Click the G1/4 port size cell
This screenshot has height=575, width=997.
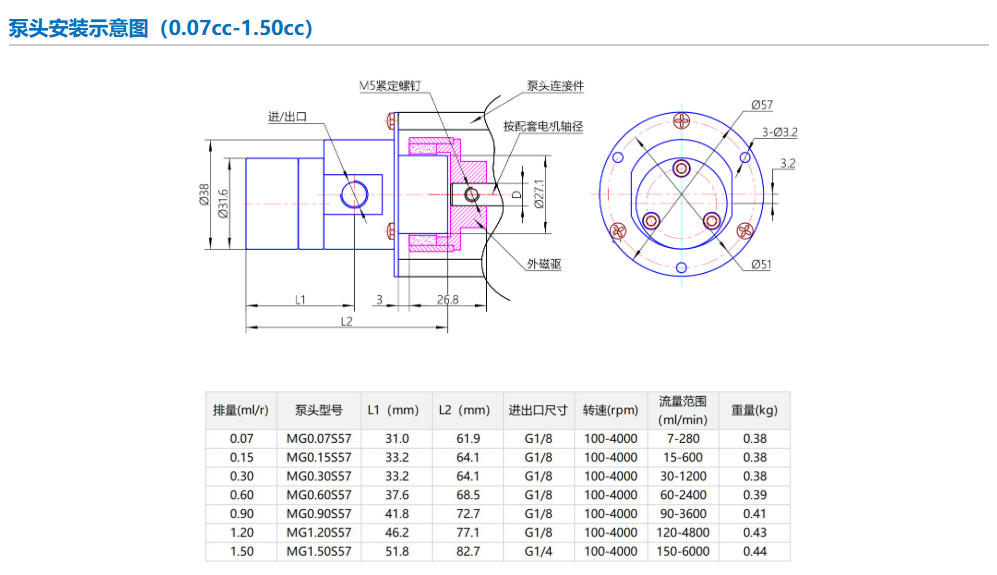tap(538, 551)
